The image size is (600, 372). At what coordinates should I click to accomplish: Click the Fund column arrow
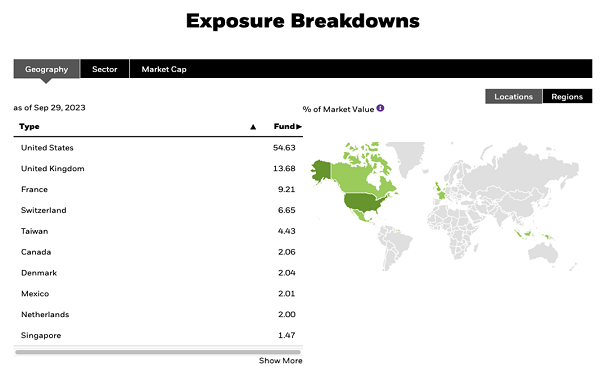299,126
